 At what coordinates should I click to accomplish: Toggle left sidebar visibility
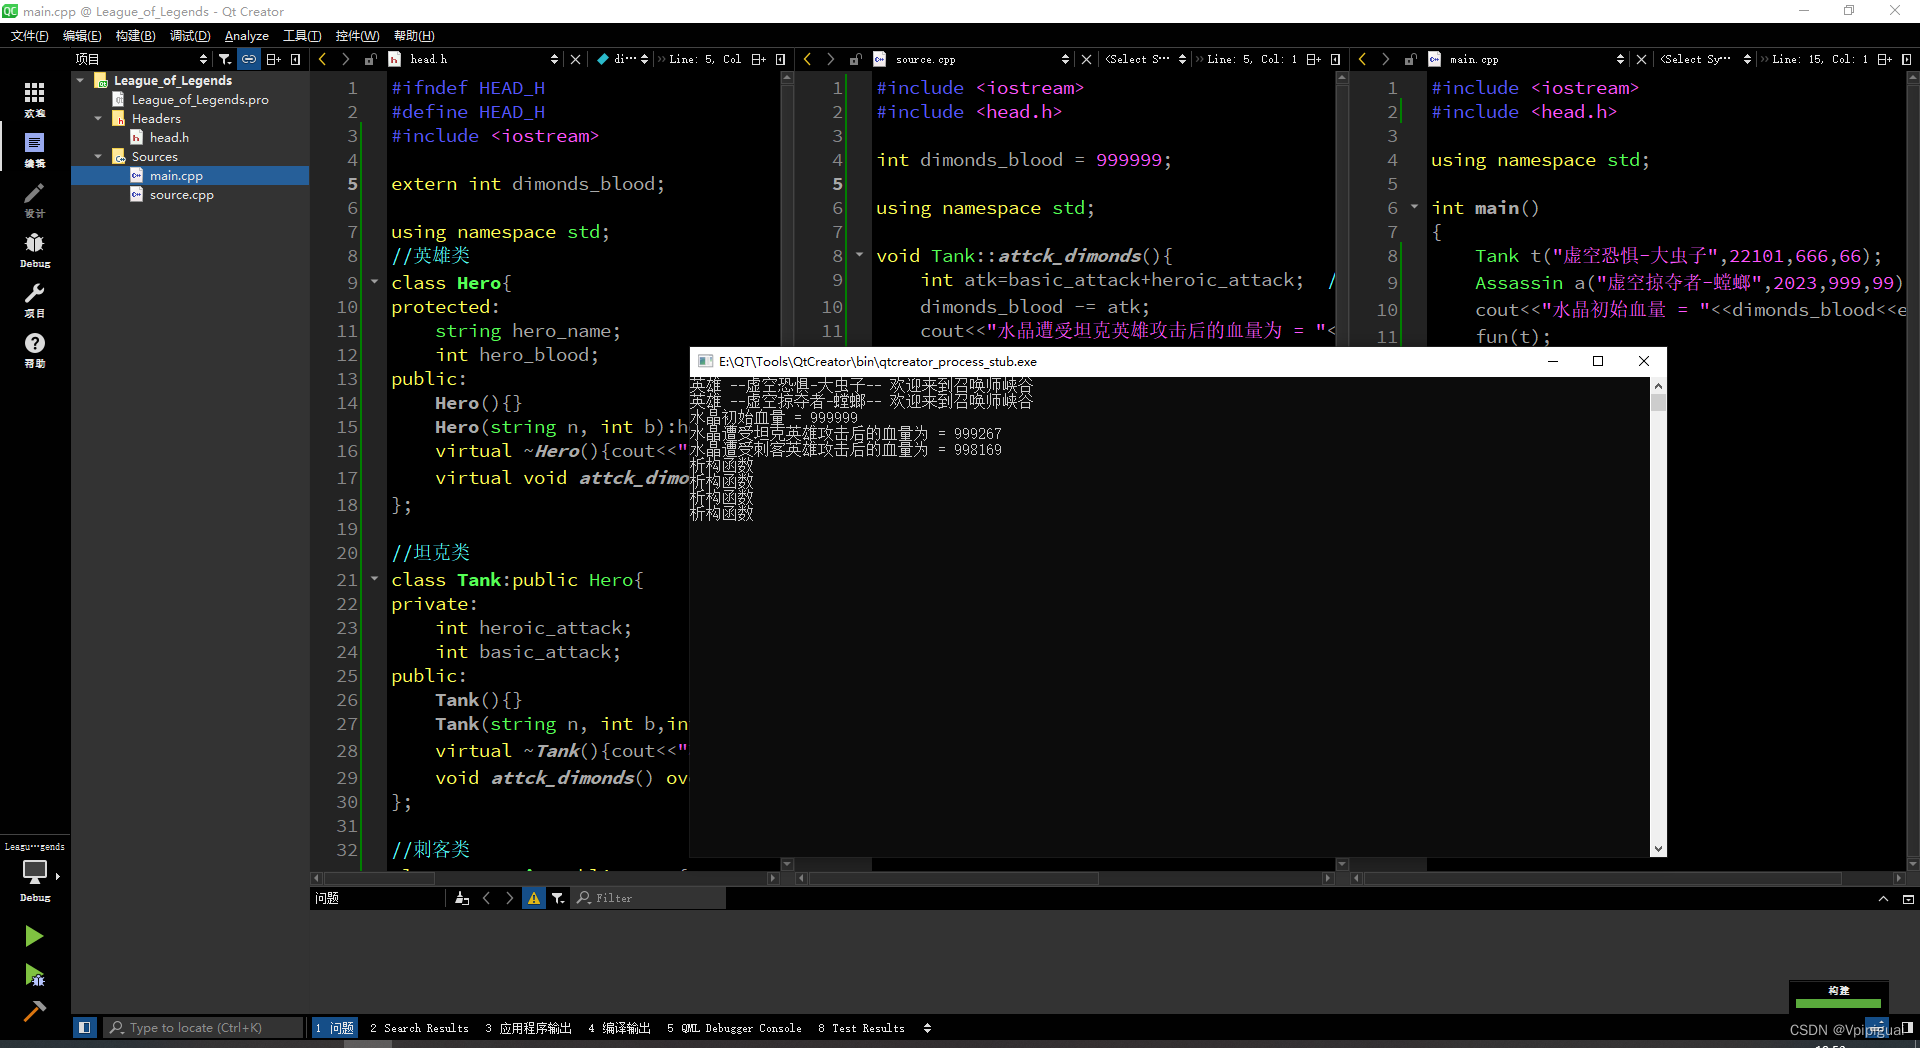click(x=85, y=1027)
